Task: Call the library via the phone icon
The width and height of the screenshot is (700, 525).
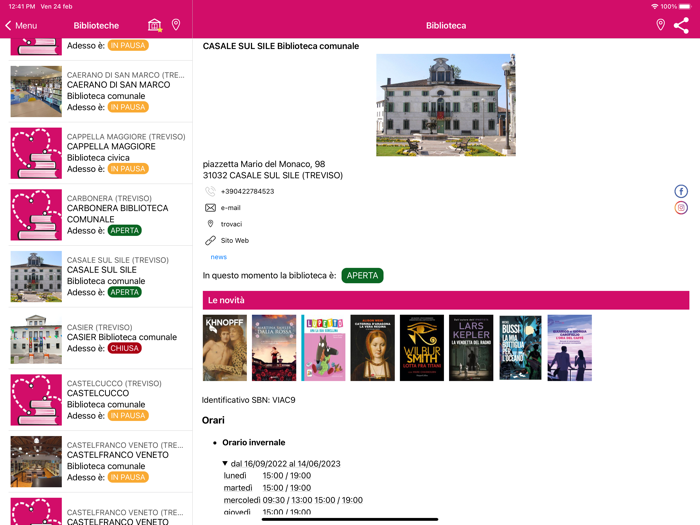Action: [x=210, y=192]
